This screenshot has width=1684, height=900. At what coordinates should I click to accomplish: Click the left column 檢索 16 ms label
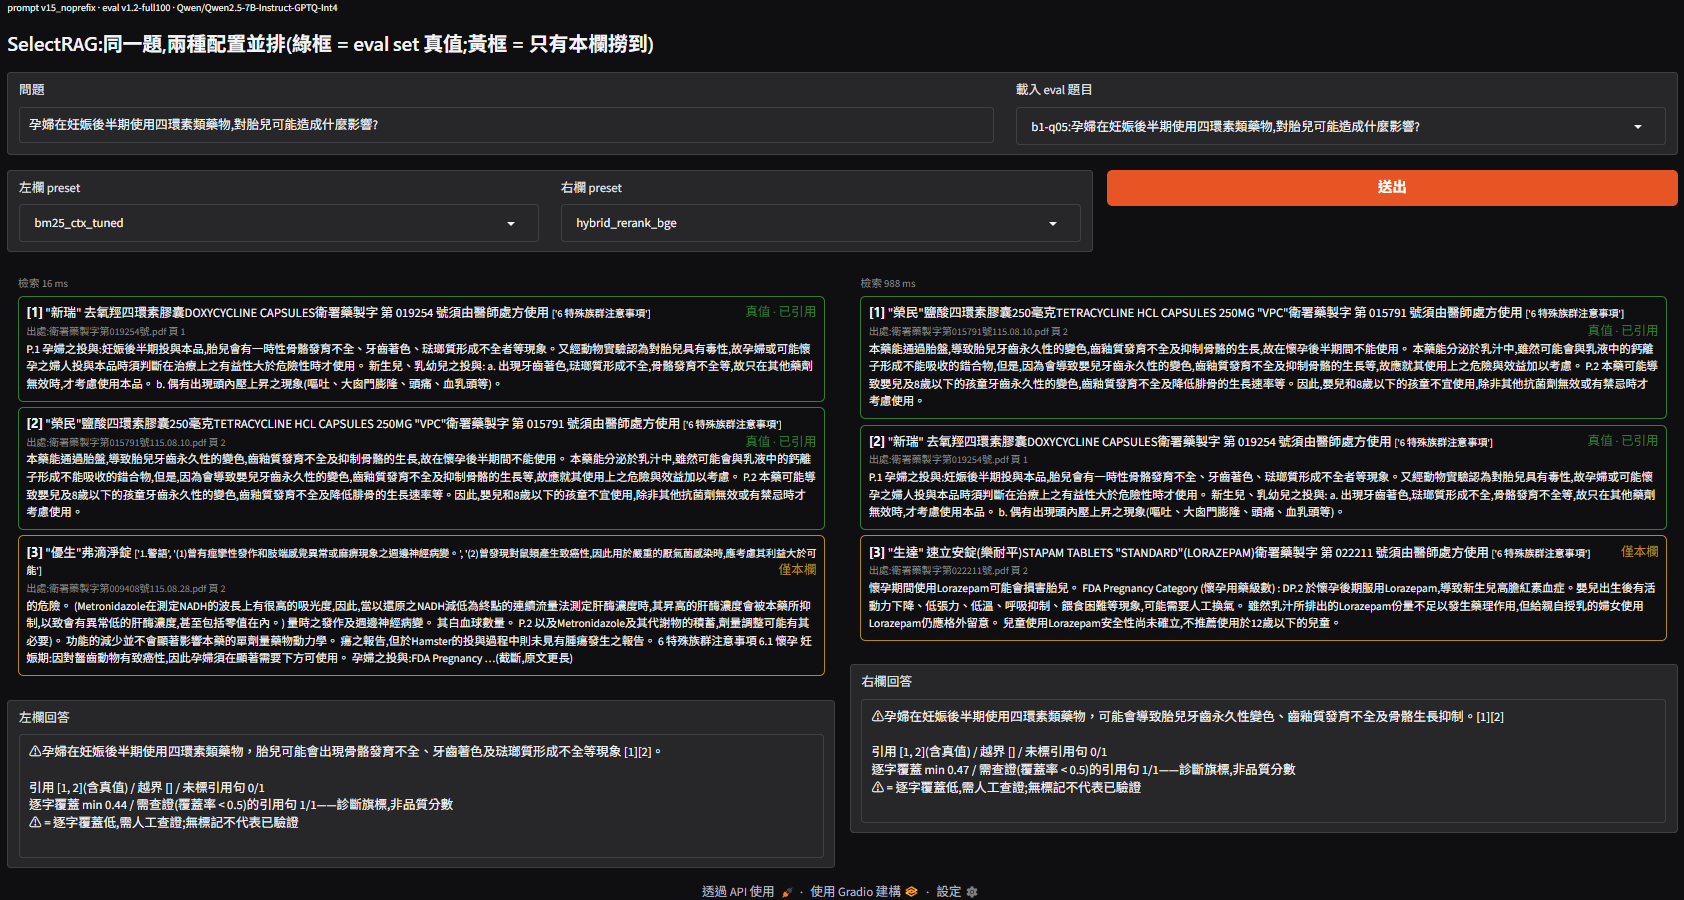click(43, 284)
